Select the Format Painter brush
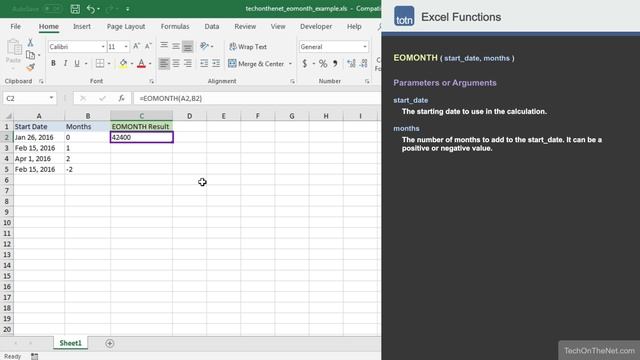 pos(30,67)
